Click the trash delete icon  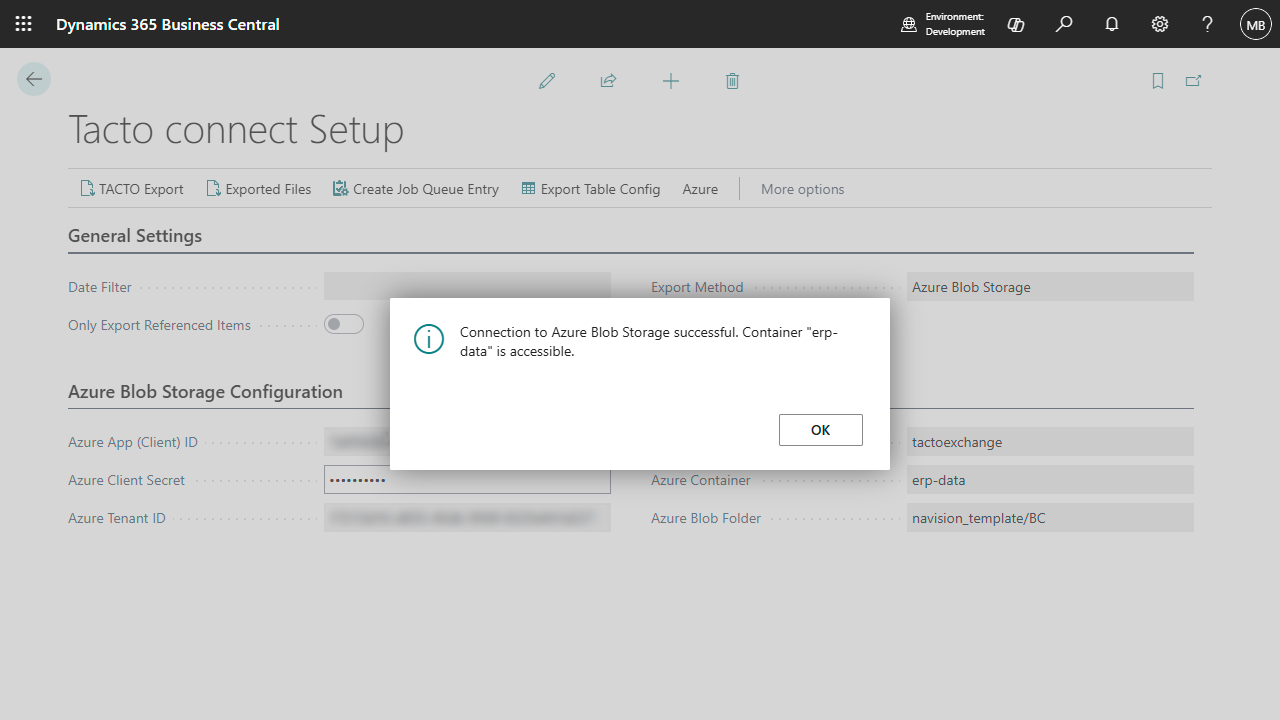(732, 81)
